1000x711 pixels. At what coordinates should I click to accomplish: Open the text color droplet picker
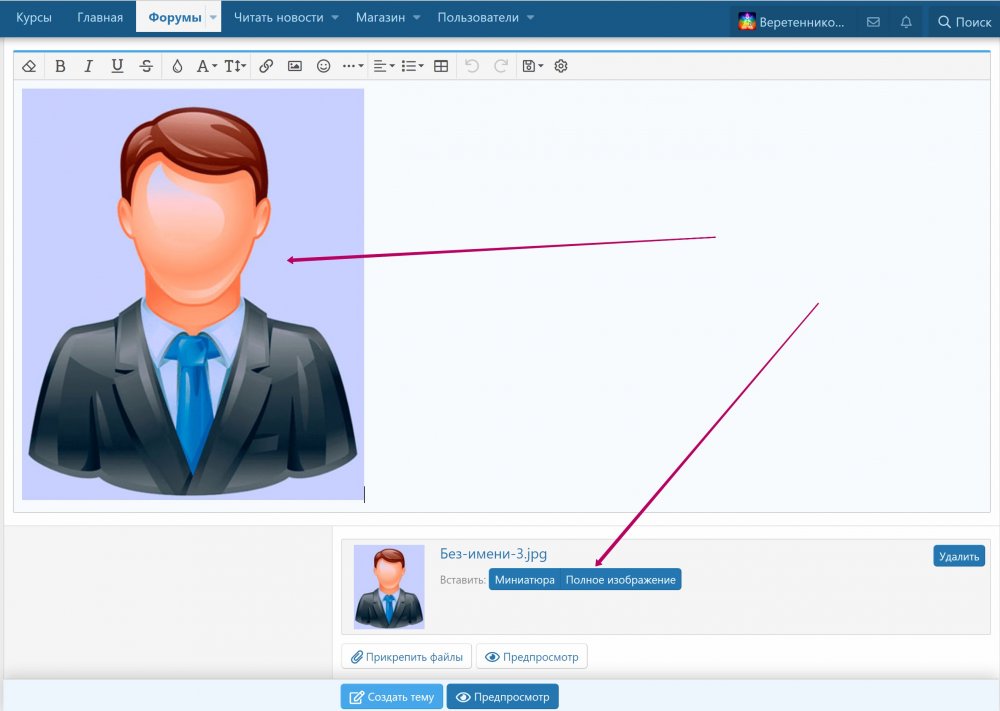[x=177, y=66]
